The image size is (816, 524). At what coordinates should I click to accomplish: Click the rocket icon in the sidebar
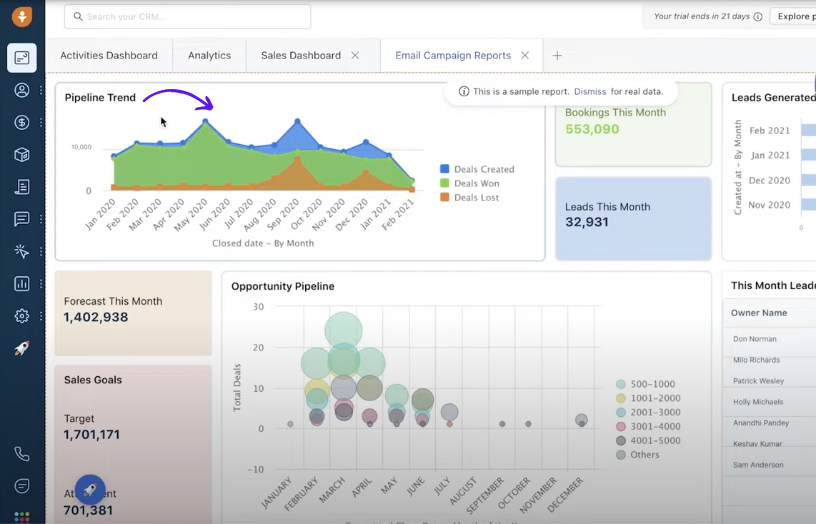pos(22,348)
